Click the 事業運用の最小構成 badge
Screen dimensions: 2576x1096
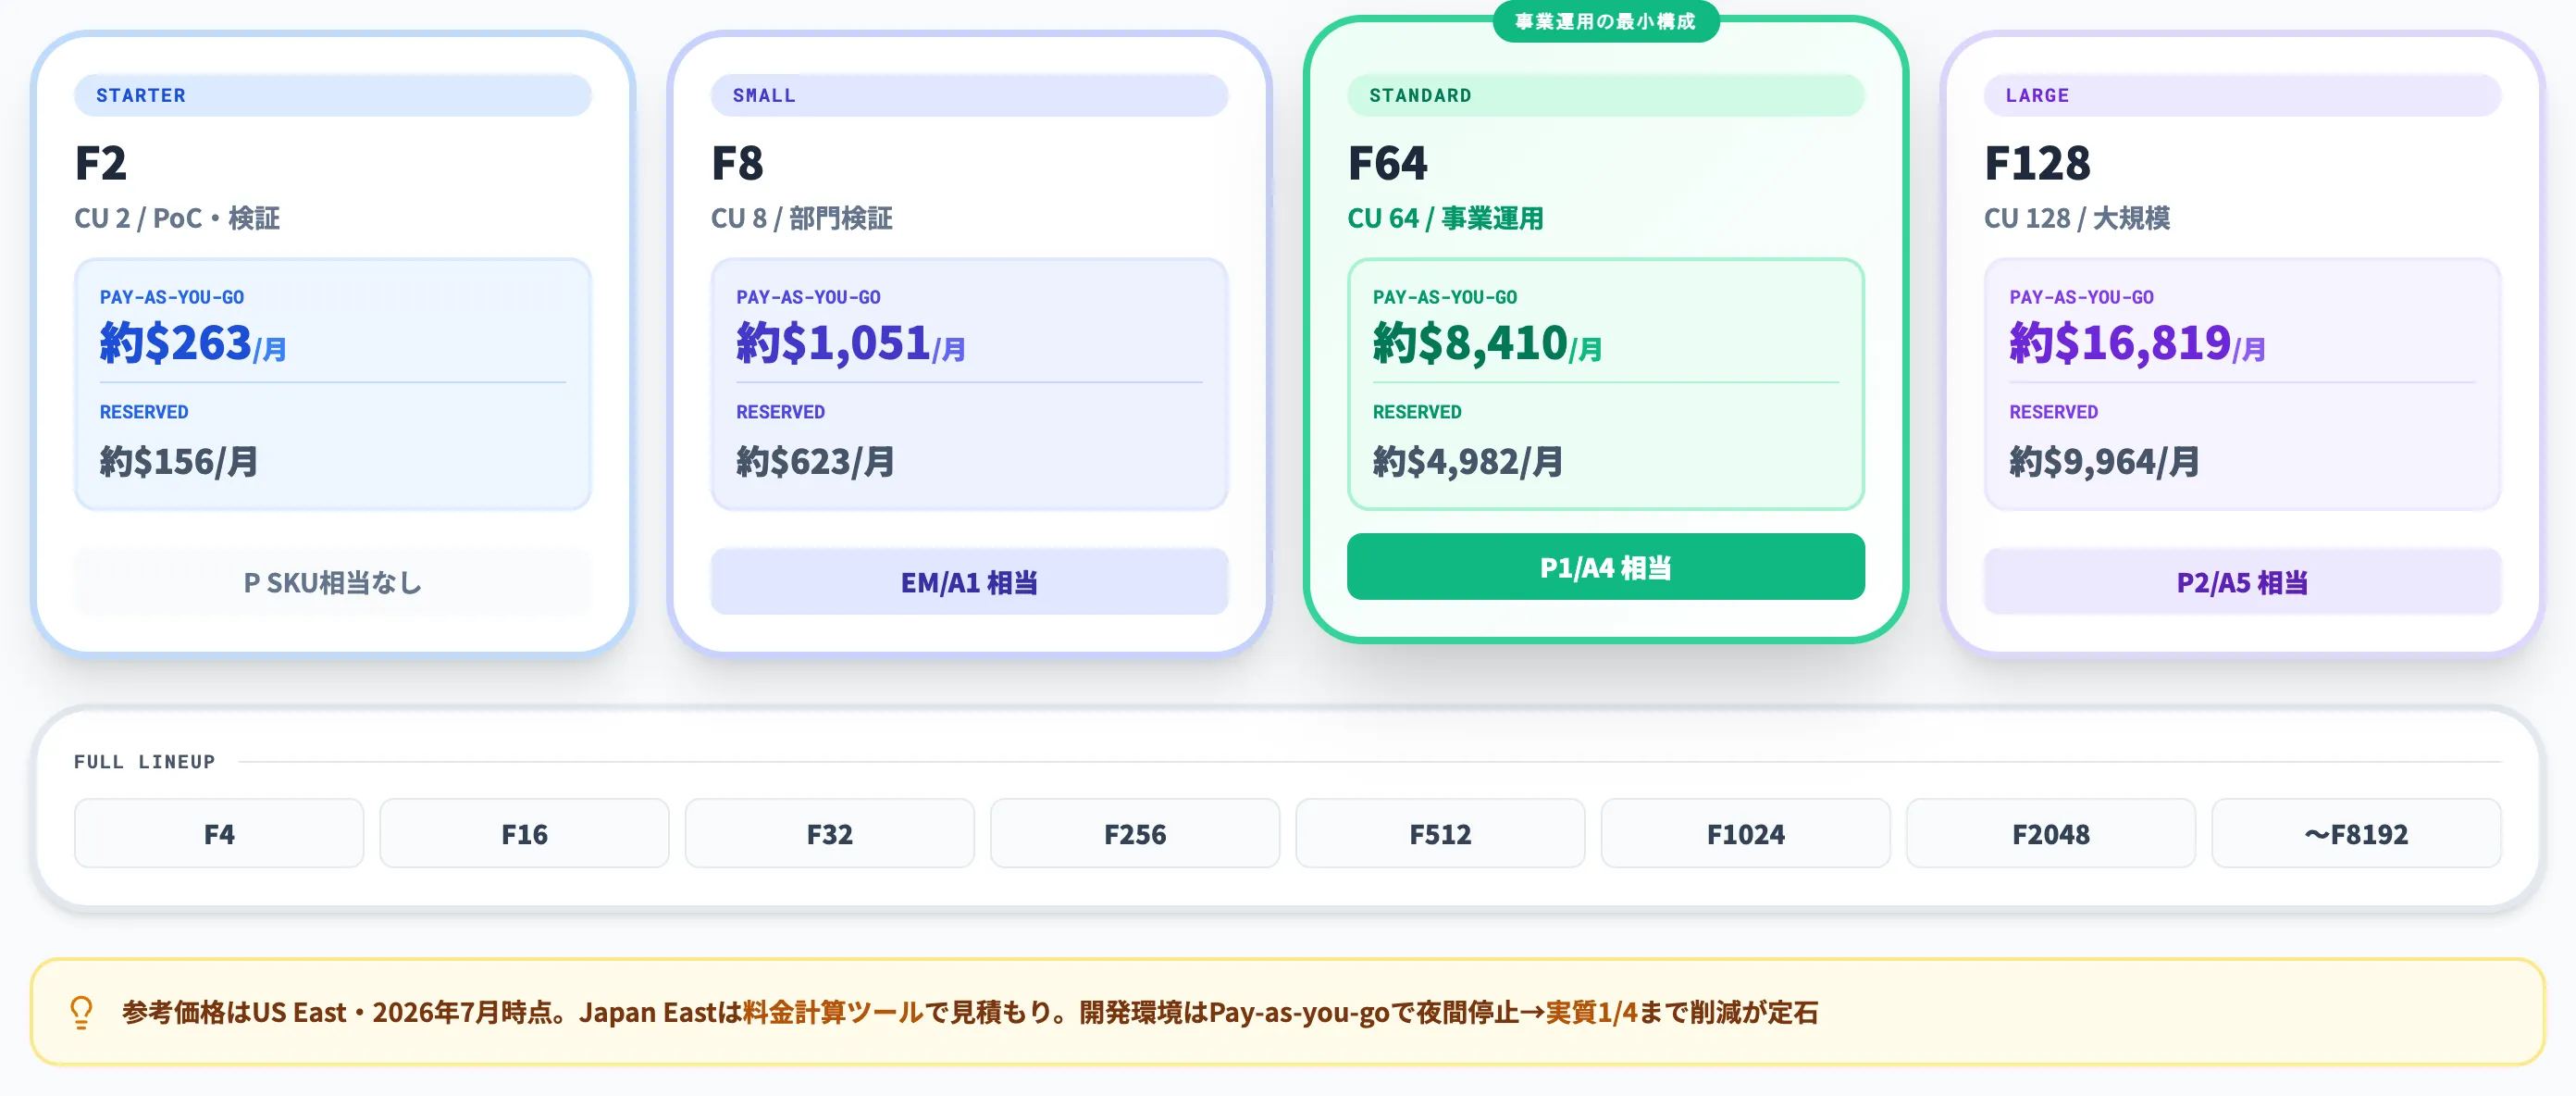[1605, 21]
